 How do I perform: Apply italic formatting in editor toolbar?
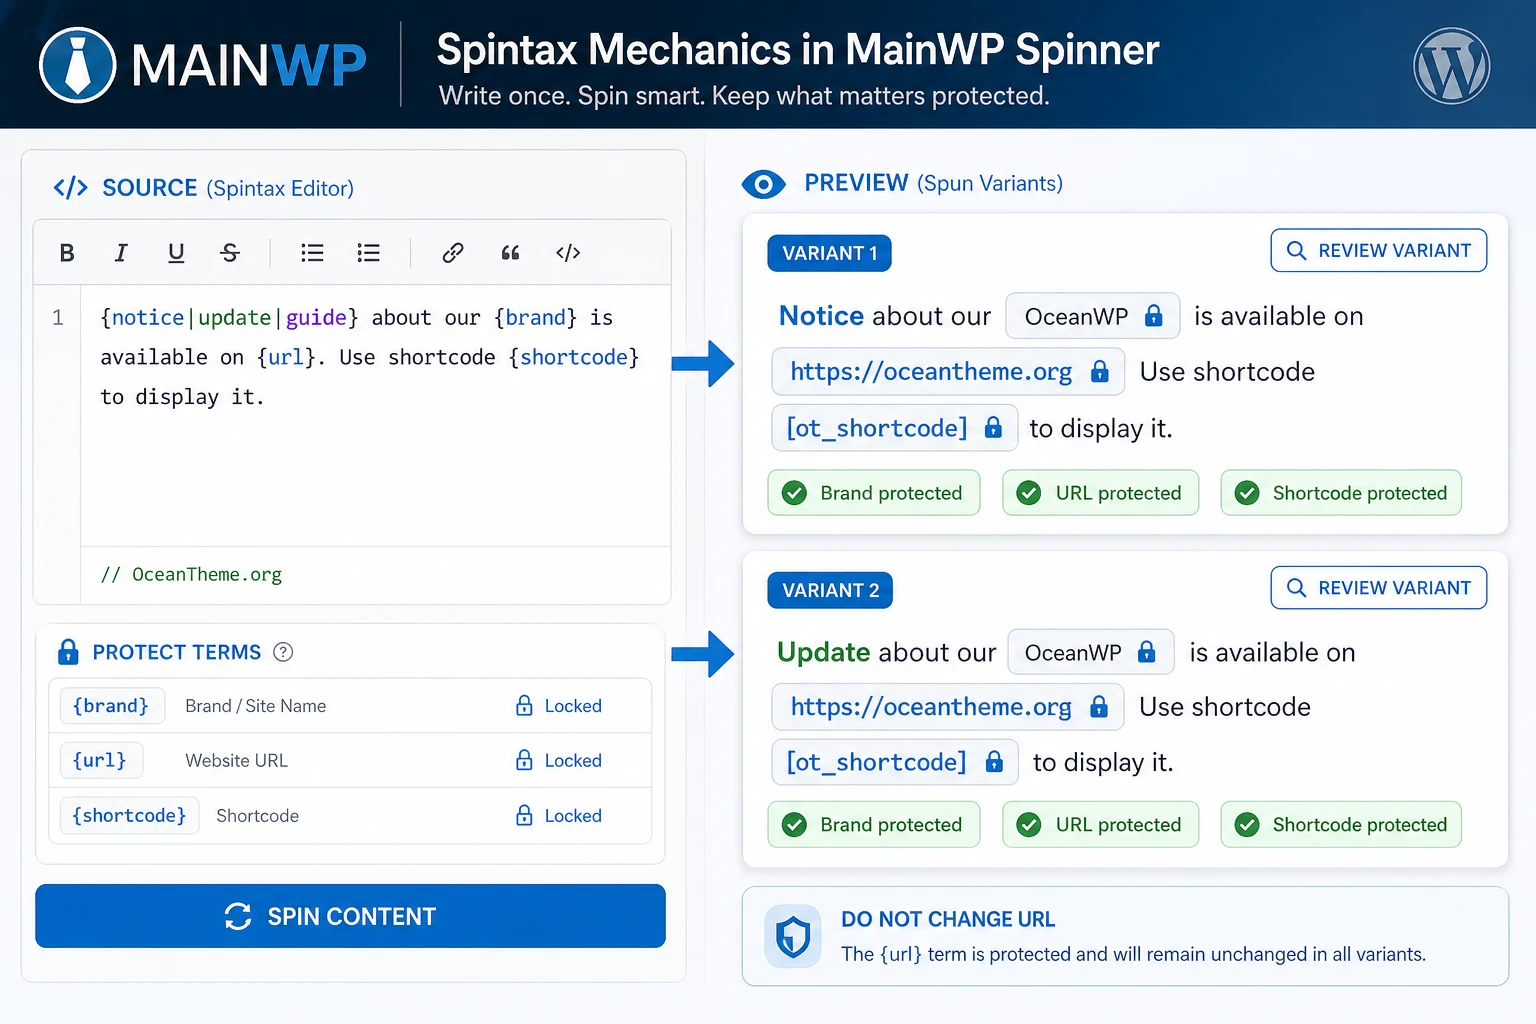click(x=121, y=253)
